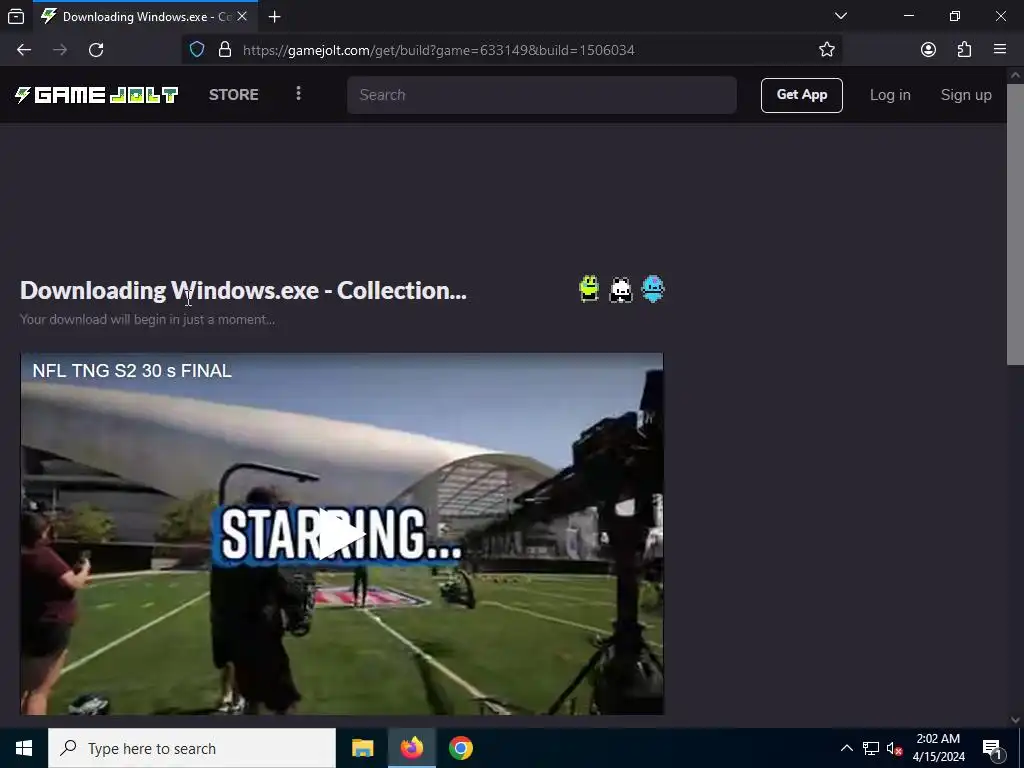The image size is (1024, 768).
Task: Focus the Game Jolt Search field
Action: tap(542, 95)
